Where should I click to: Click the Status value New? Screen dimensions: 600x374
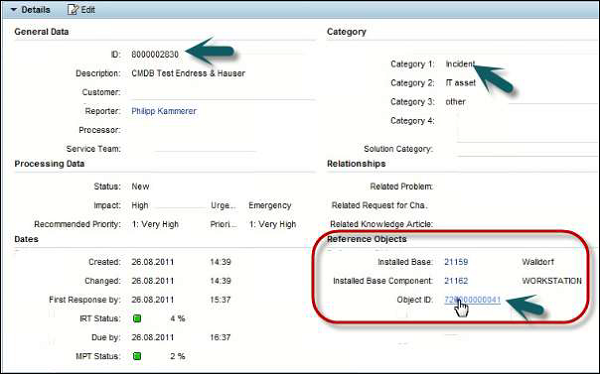(140, 186)
